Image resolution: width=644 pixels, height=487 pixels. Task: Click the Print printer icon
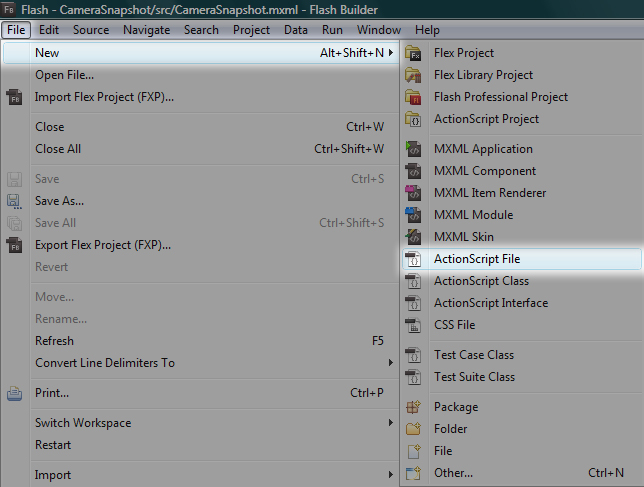(x=15, y=393)
